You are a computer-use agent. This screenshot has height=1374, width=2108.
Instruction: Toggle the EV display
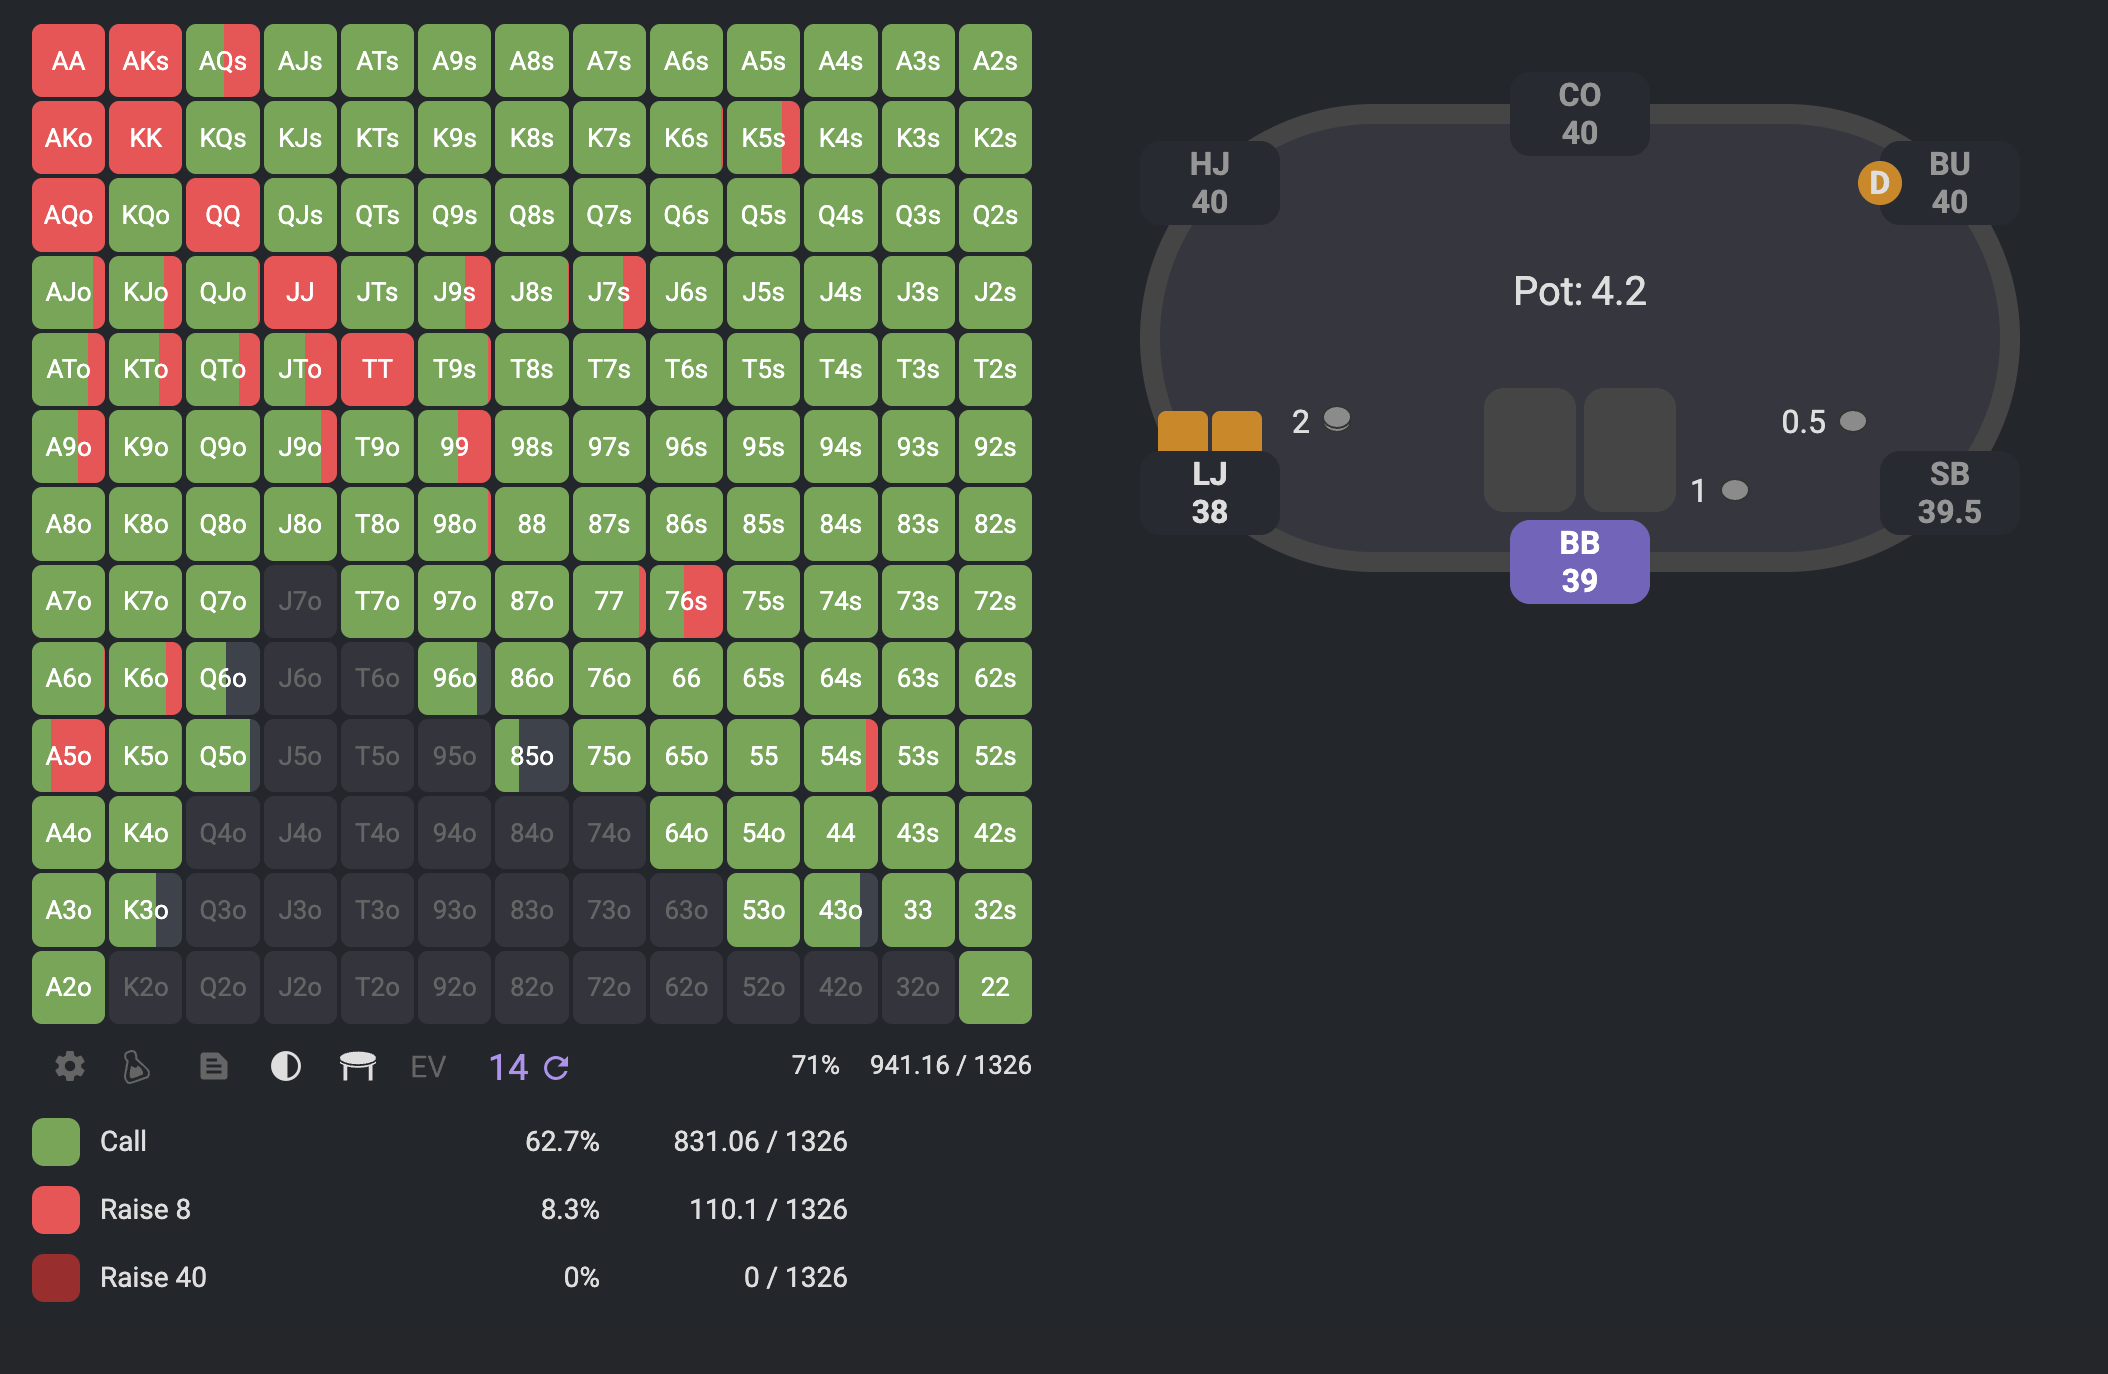(428, 1067)
